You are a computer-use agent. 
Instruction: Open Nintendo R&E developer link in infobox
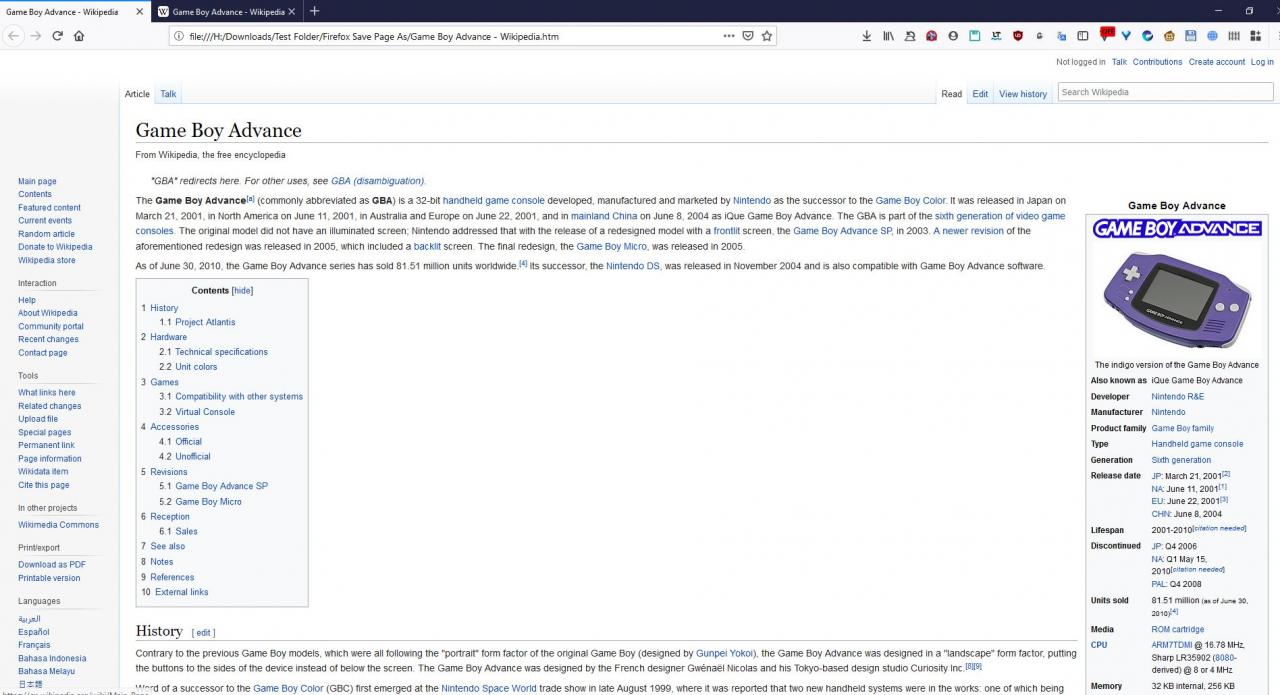(1178, 397)
